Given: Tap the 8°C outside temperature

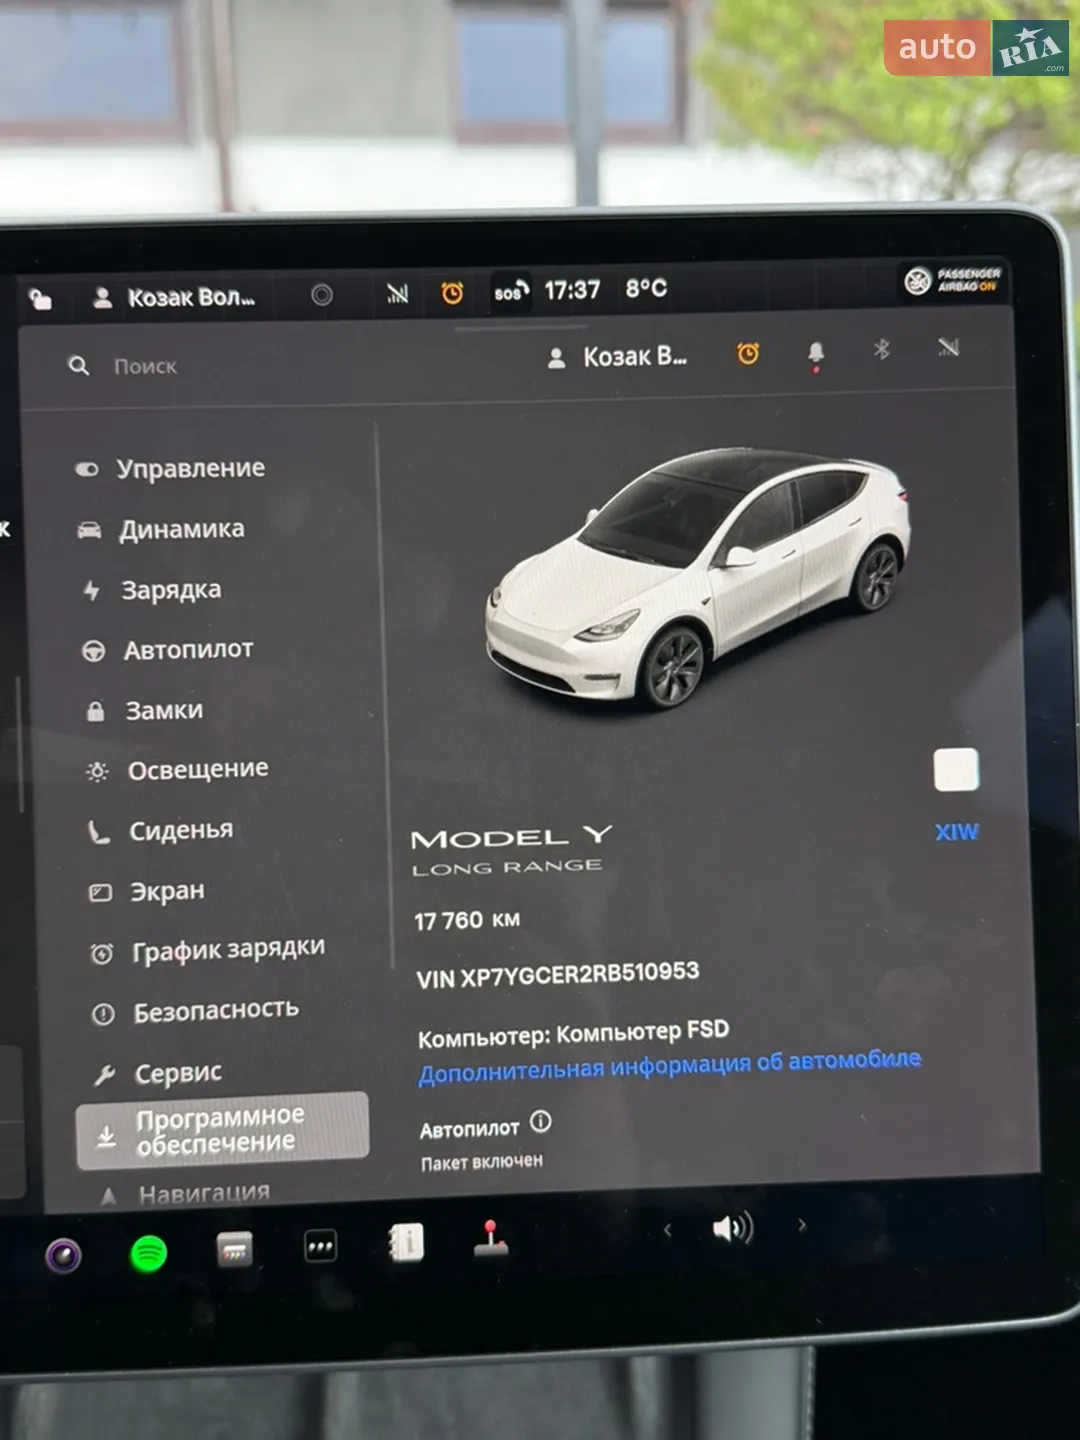Looking at the screenshot, I should 646,288.
